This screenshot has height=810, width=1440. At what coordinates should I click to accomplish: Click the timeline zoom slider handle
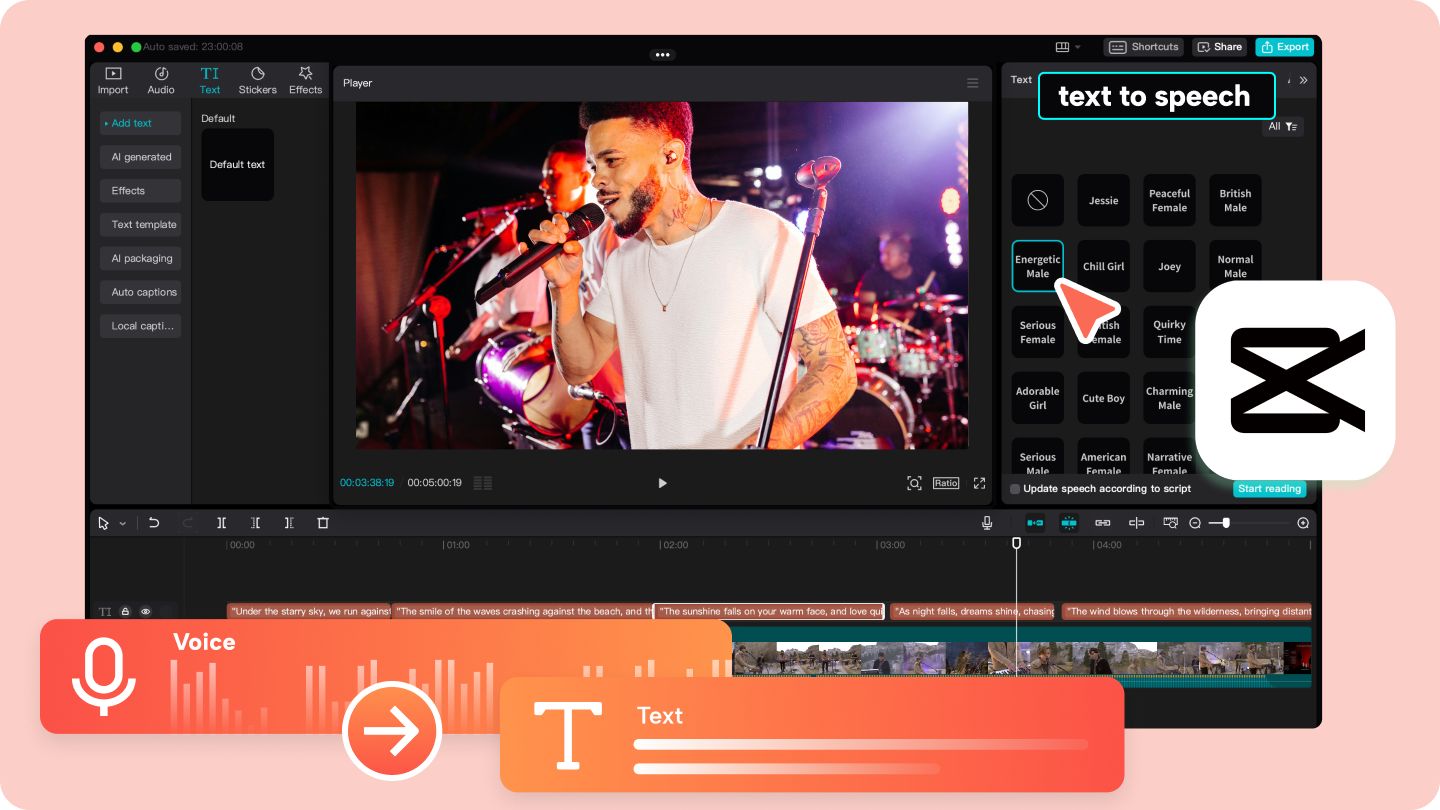[x=1226, y=523]
